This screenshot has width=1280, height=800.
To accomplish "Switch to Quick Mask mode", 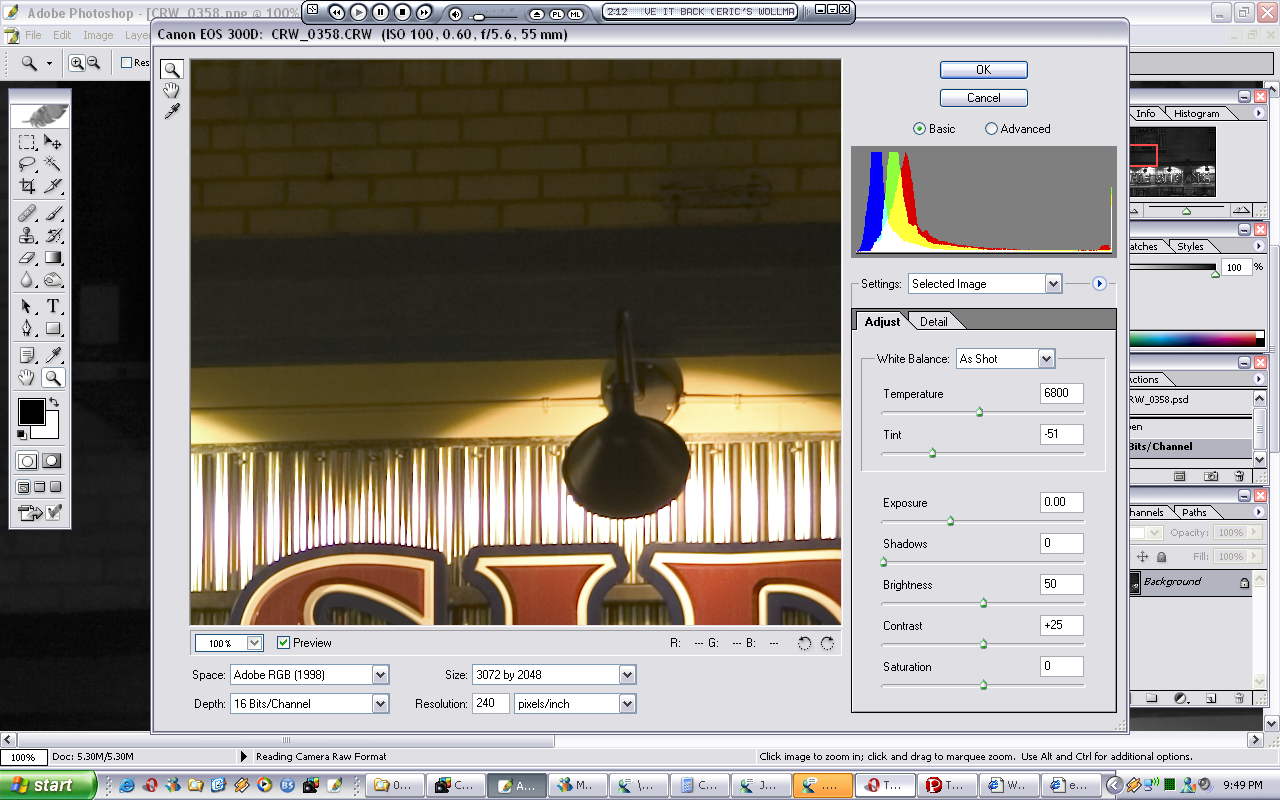I will point(52,460).
